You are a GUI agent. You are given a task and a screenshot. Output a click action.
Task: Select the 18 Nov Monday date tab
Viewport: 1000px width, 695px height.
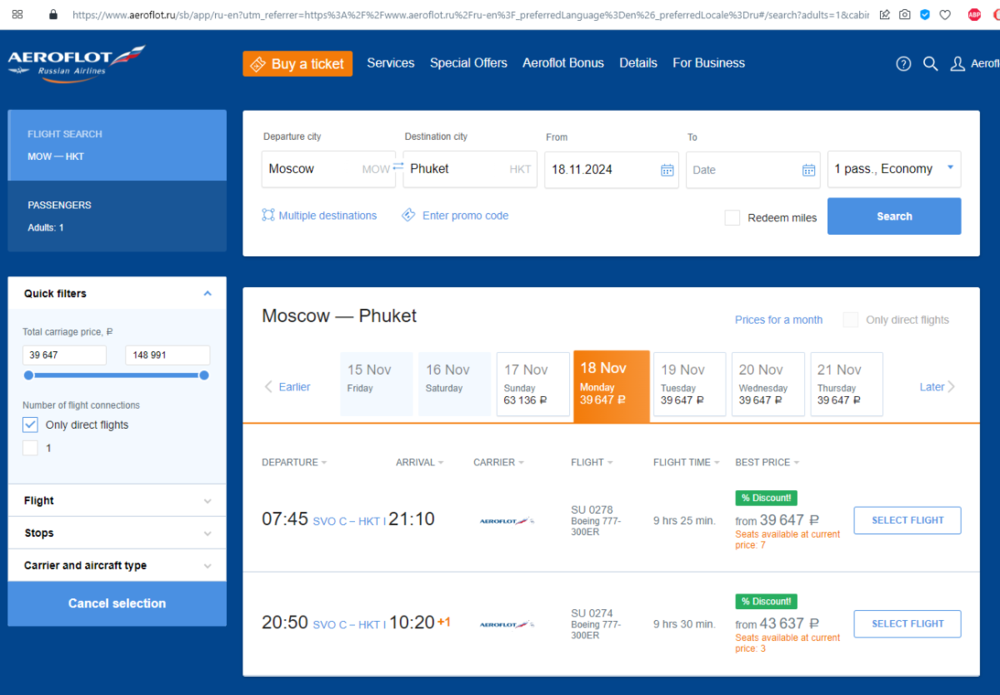(612, 386)
